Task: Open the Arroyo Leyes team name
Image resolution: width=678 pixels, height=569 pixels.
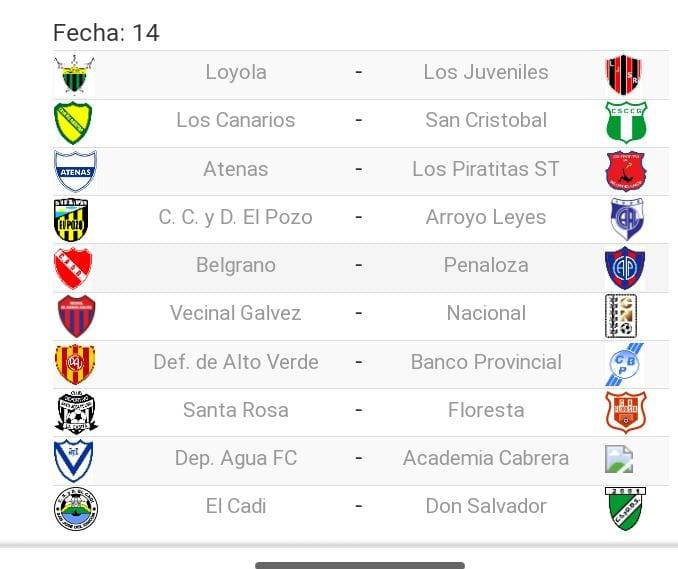Action: click(x=486, y=217)
